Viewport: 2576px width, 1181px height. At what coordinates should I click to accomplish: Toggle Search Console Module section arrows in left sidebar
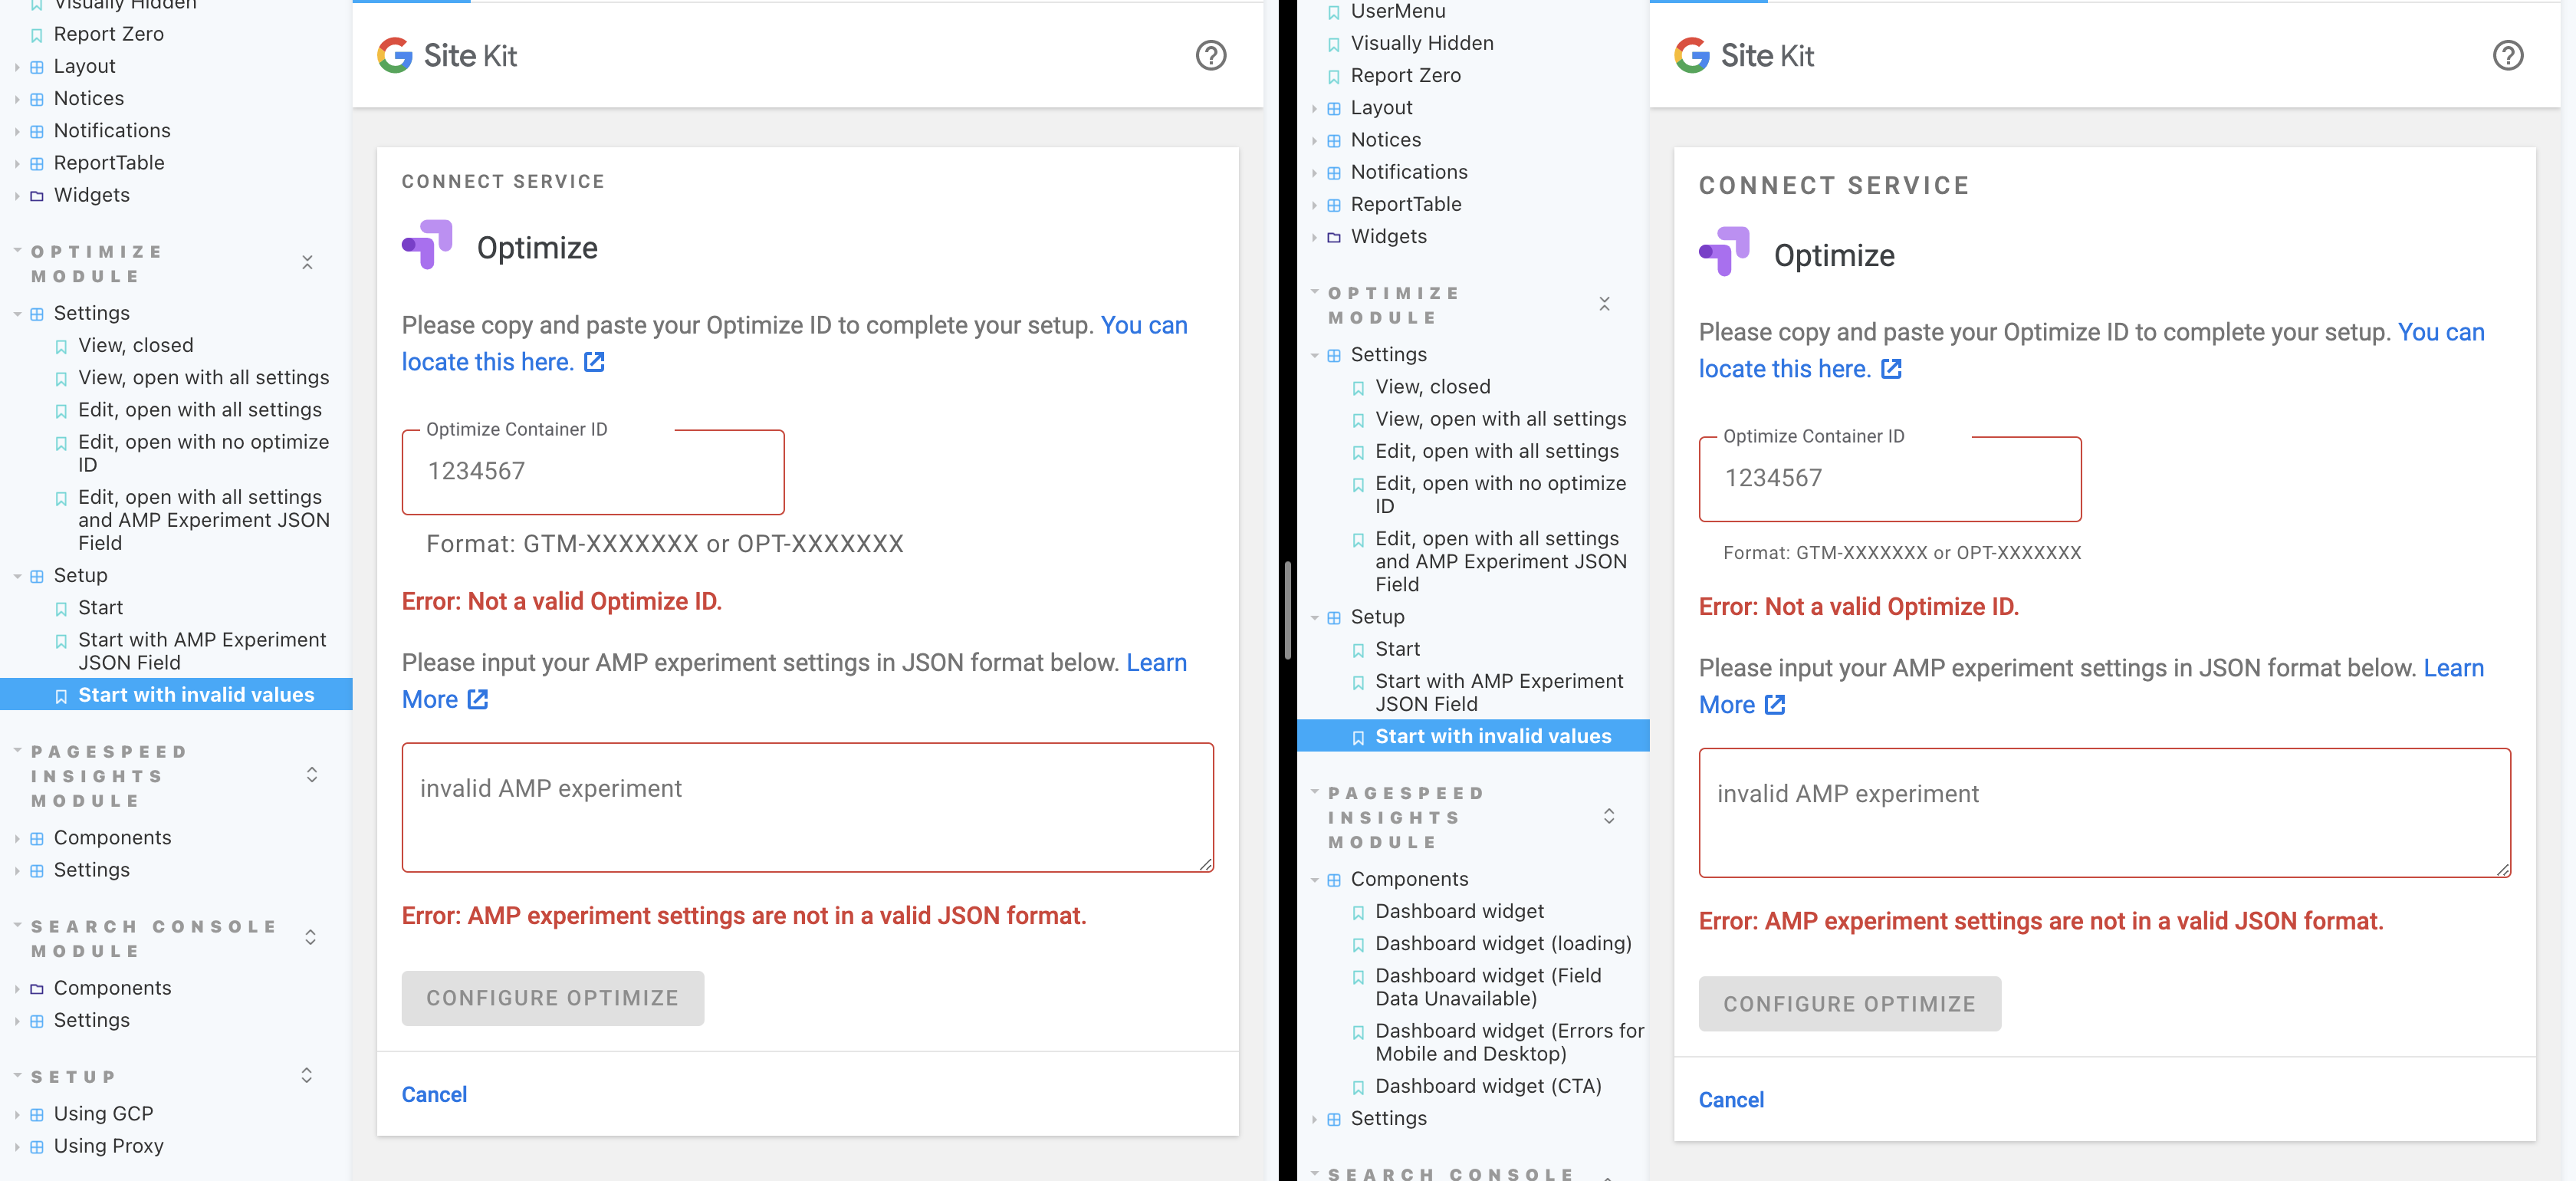[x=311, y=937]
